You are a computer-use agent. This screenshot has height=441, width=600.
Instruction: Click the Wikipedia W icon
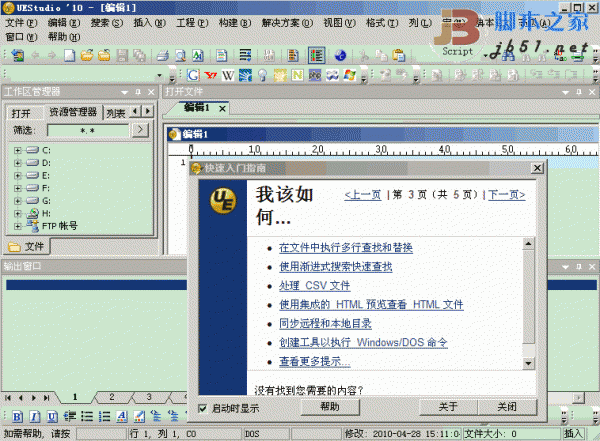(x=228, y=75)
